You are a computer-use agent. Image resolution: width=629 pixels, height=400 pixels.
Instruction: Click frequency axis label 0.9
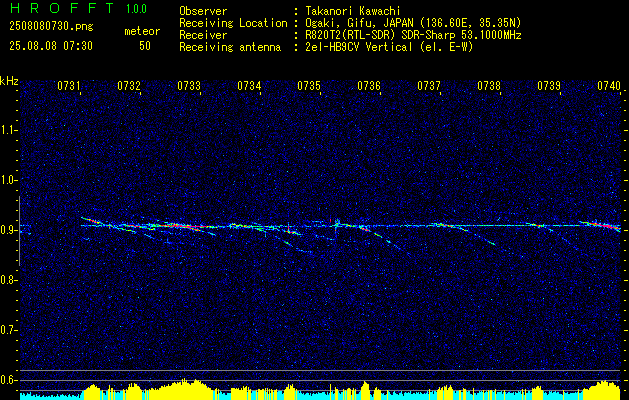(8, 230)
